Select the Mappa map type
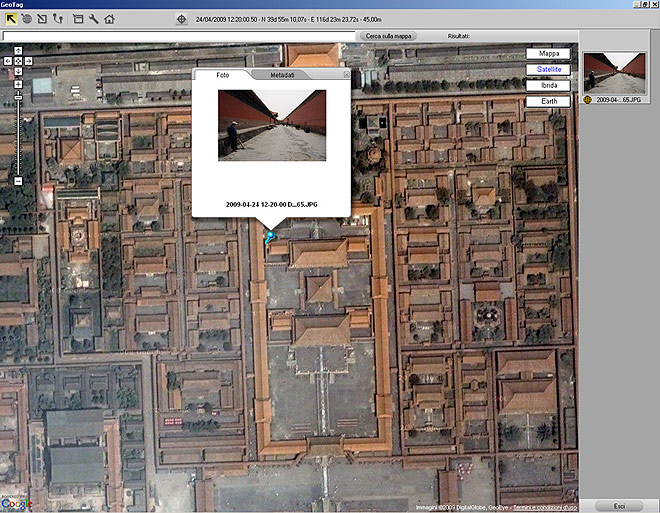Image resolution: width=660 pixels, height=513 pixels. (548, 53)
